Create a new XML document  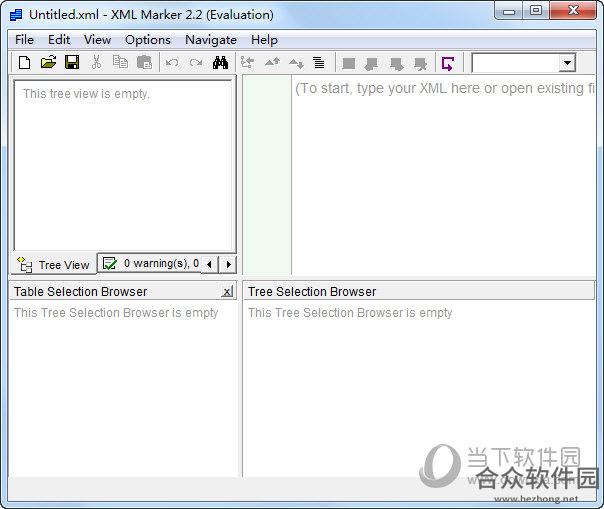[25, 62]
